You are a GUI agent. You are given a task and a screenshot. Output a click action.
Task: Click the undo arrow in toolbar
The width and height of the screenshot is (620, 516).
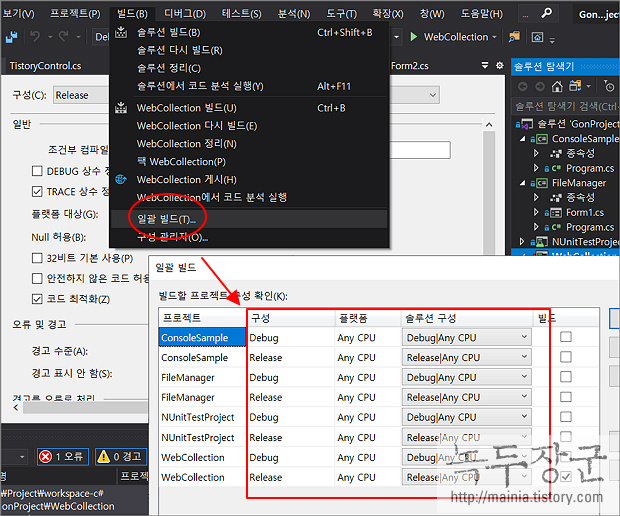coord(35,37)
